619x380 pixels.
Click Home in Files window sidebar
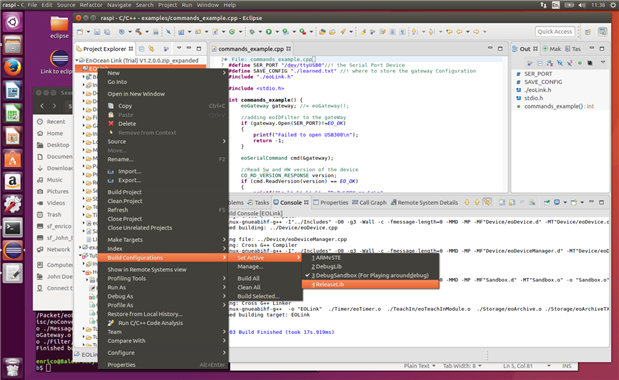54,133
